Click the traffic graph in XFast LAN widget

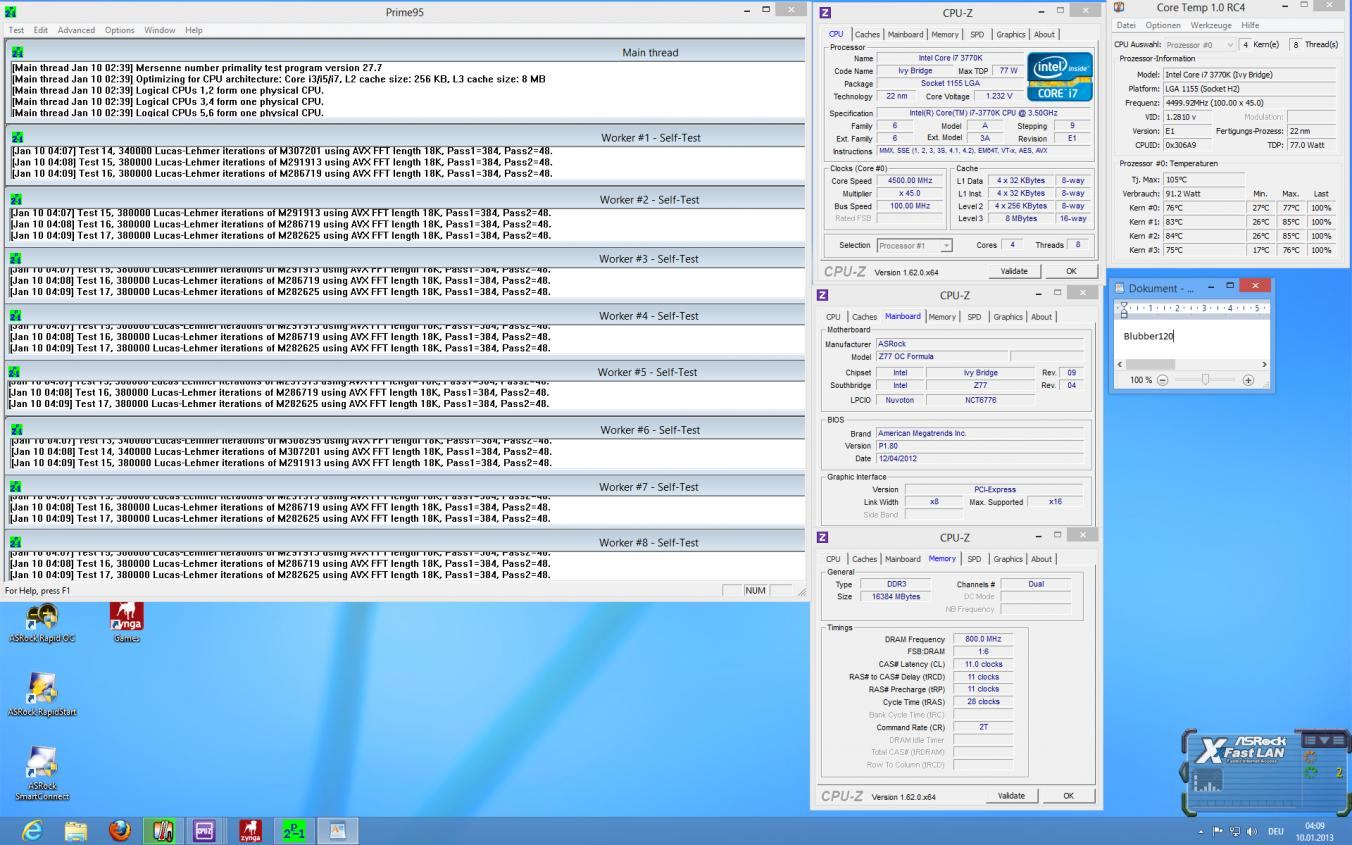click(x=1207, y=780)
